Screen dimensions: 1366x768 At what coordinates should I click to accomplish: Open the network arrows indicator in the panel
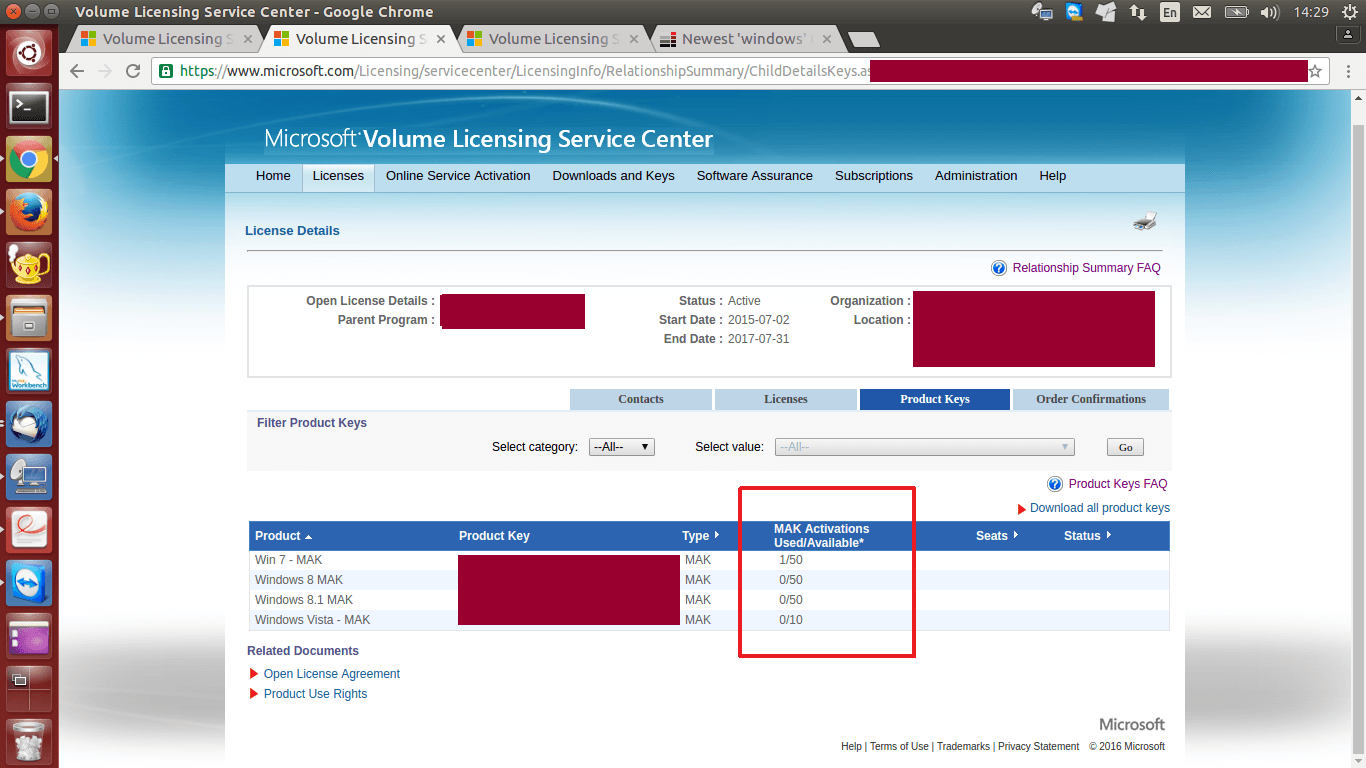(x=1138, y=12)
